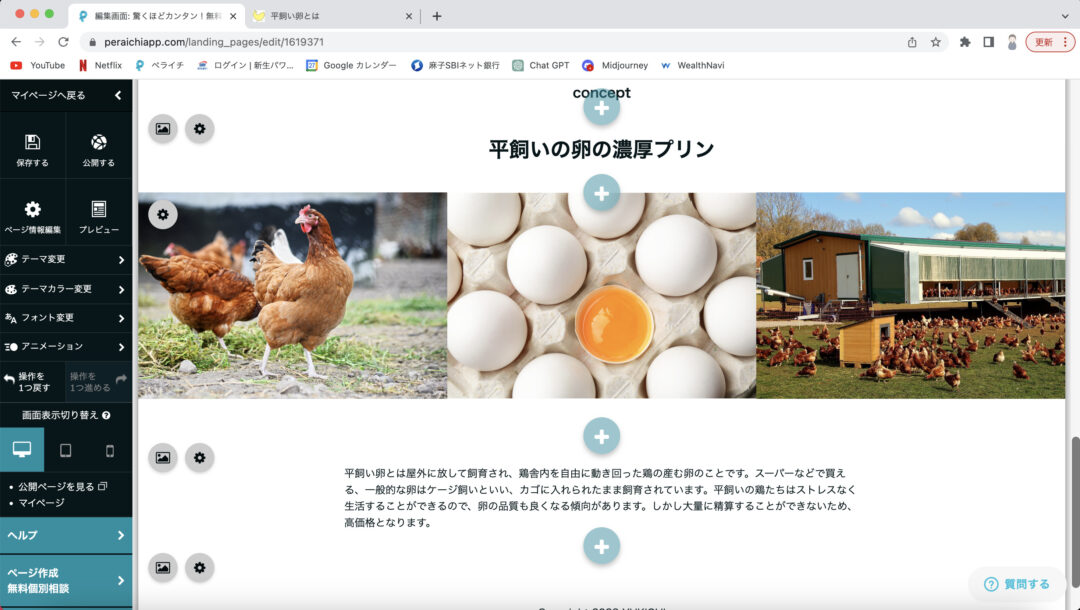Screen dimensions: 1080x610
Task: Select the eggs in carton photo
Action: click(x=601, y=295)
